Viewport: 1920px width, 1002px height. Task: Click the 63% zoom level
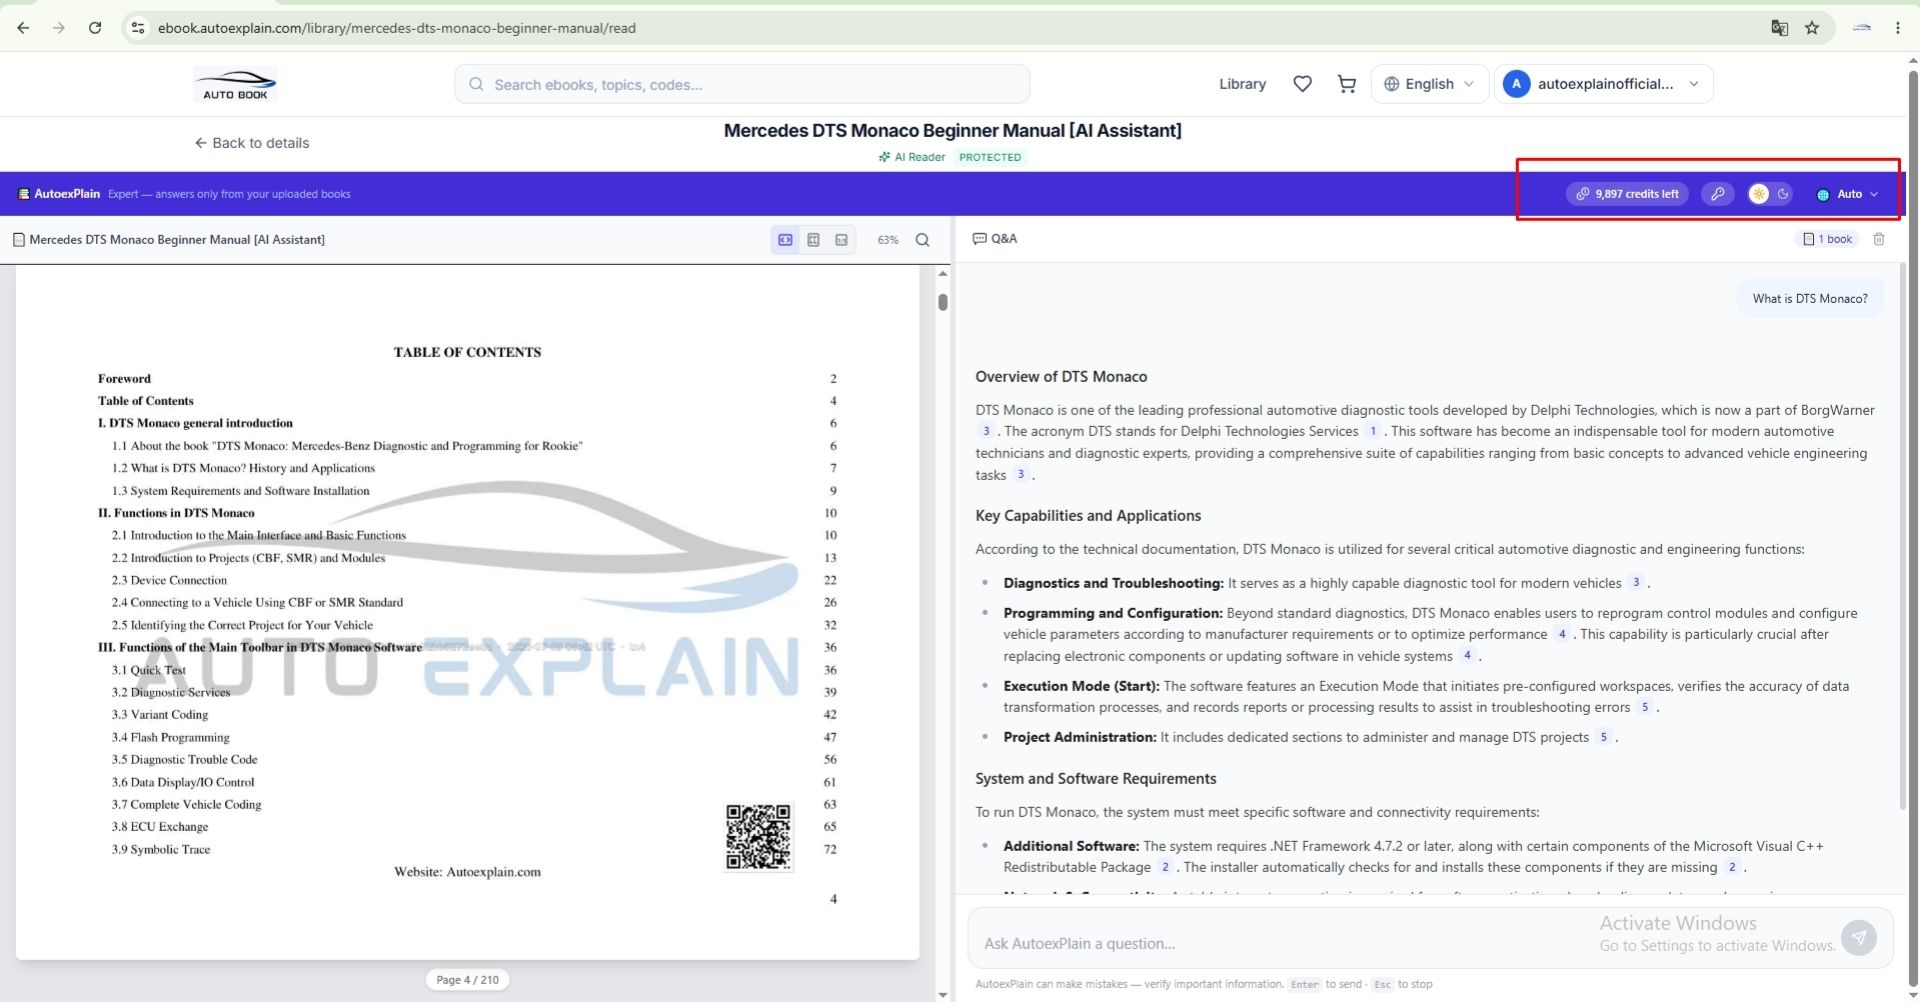888,240
